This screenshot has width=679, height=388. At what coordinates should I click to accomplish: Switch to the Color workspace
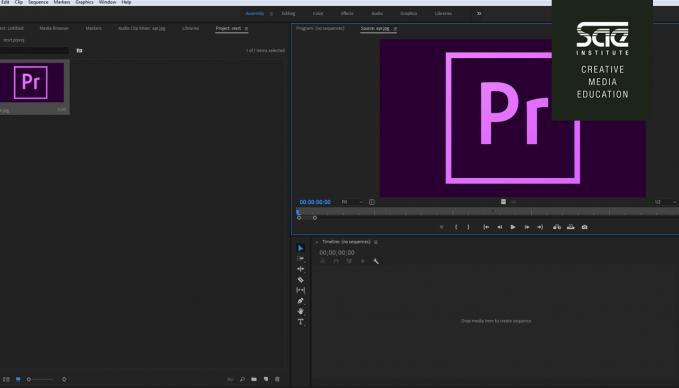point(318,13)
